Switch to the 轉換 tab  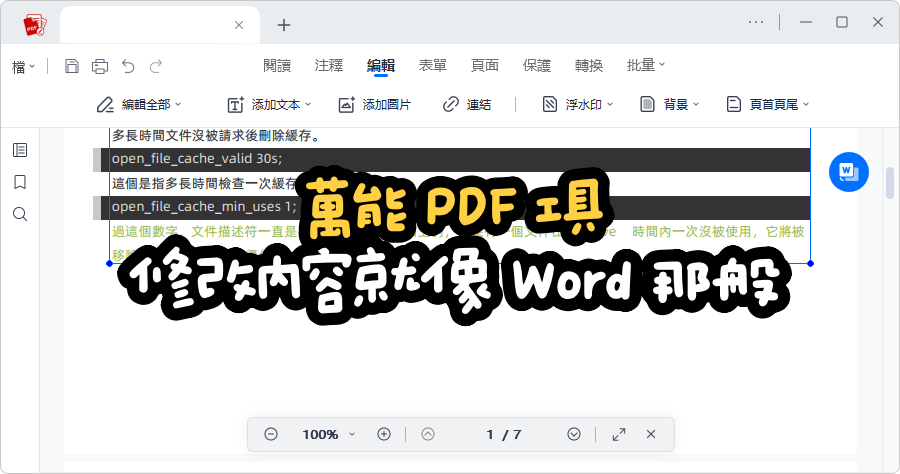[589, 65]
